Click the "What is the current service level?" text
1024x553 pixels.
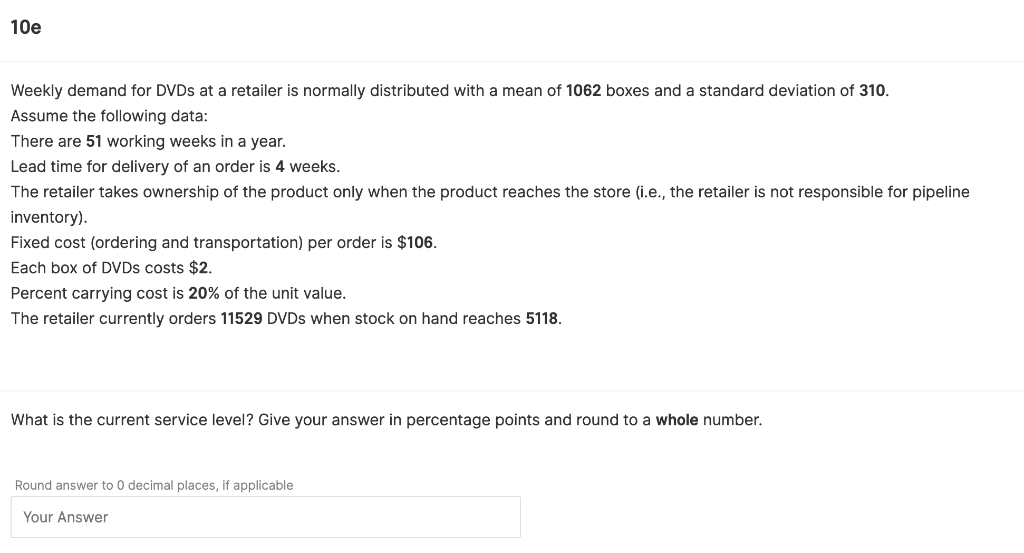click(x=132, y=420)
